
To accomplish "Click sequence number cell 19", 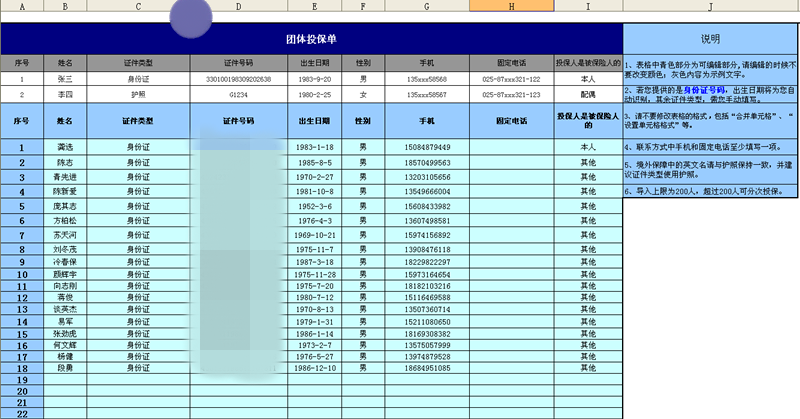I will 22,380.
